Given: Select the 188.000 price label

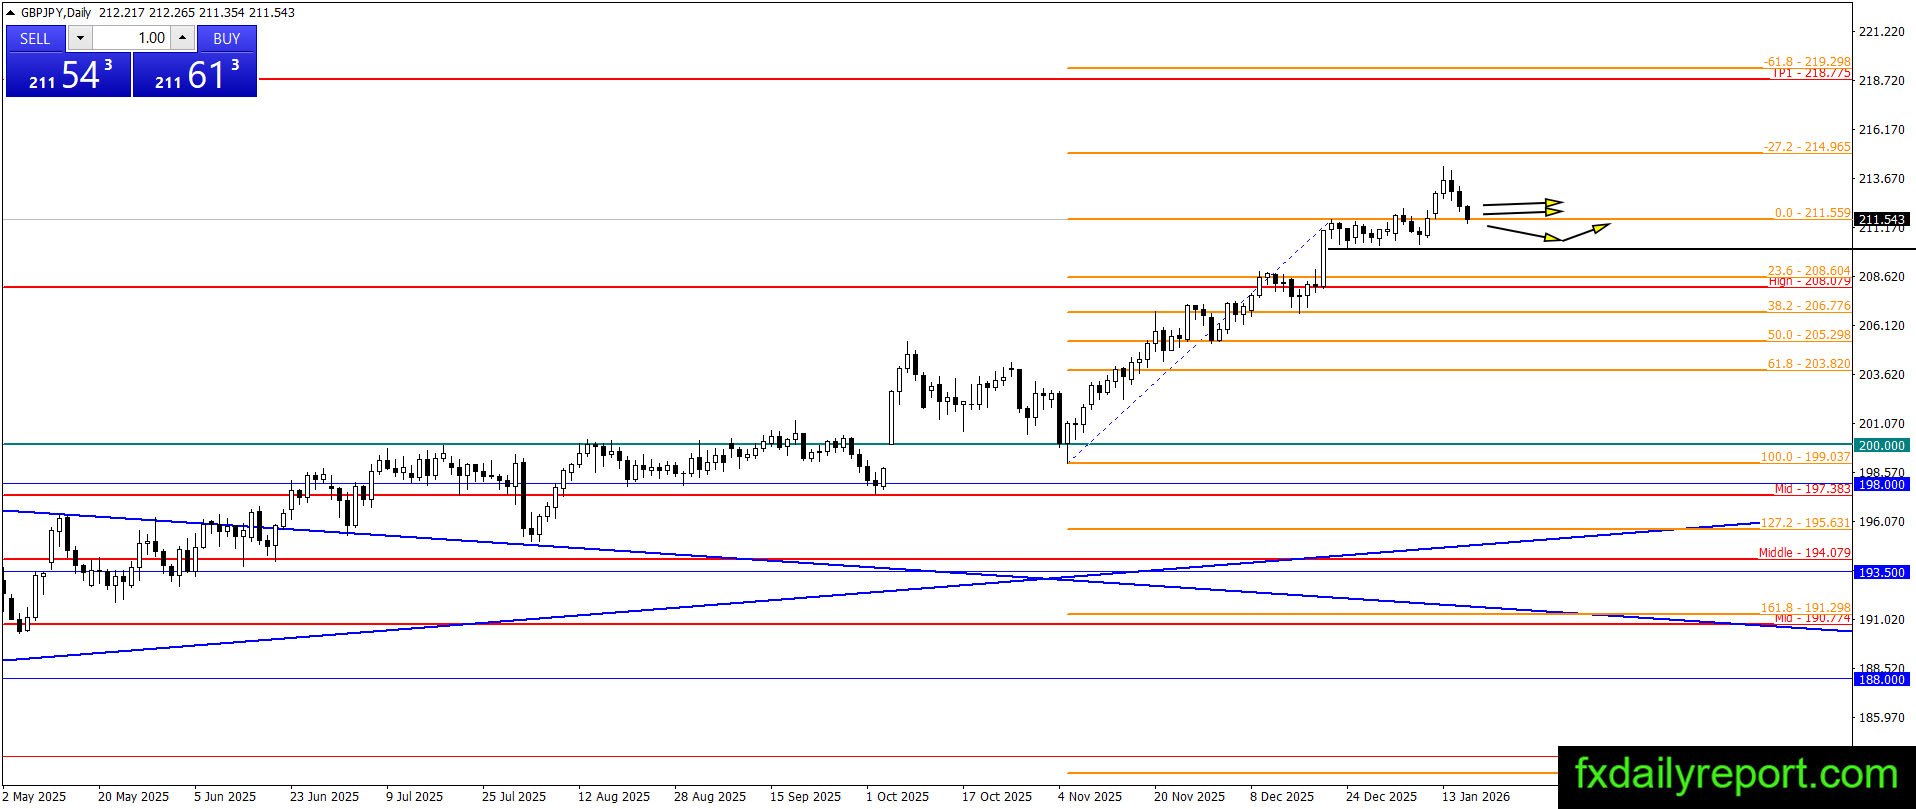Looking at the screenshot, I should (x=1881, y=679).
